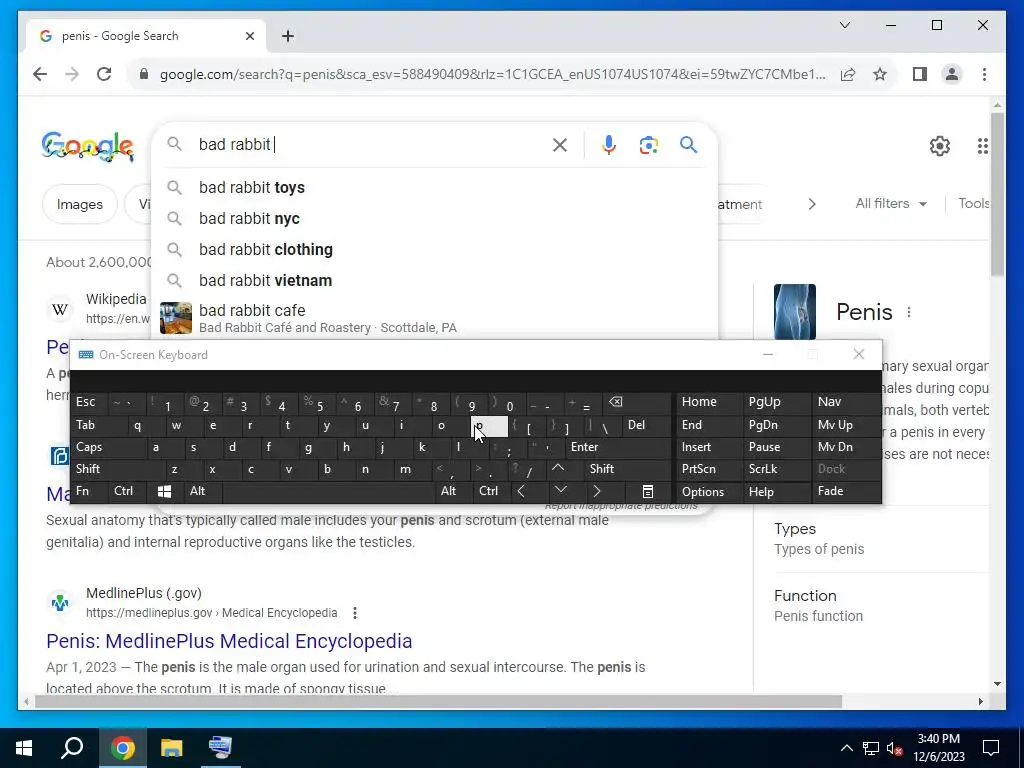Viewport: 1024px width, 768px height.
Task: Open Chrome's three-dot menu
Action: click(984, 74)
